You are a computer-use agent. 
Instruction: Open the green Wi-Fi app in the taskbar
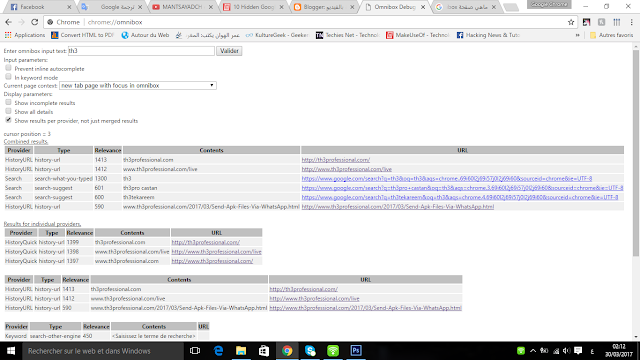pyautogui.click(x=333, y=351)
